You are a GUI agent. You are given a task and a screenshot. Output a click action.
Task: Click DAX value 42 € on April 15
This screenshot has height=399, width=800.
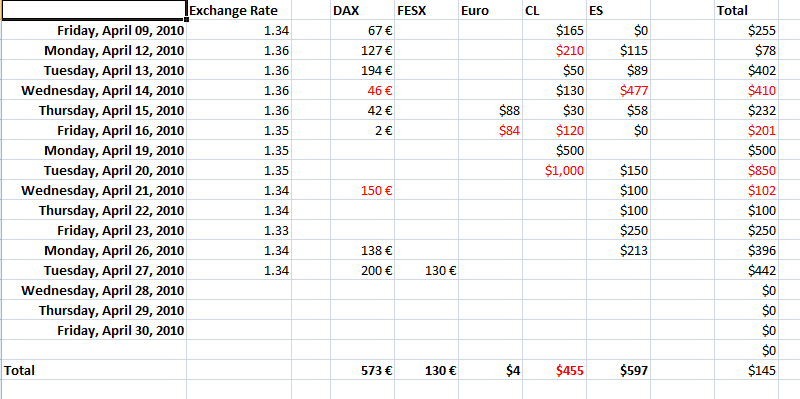click(362, 110)
